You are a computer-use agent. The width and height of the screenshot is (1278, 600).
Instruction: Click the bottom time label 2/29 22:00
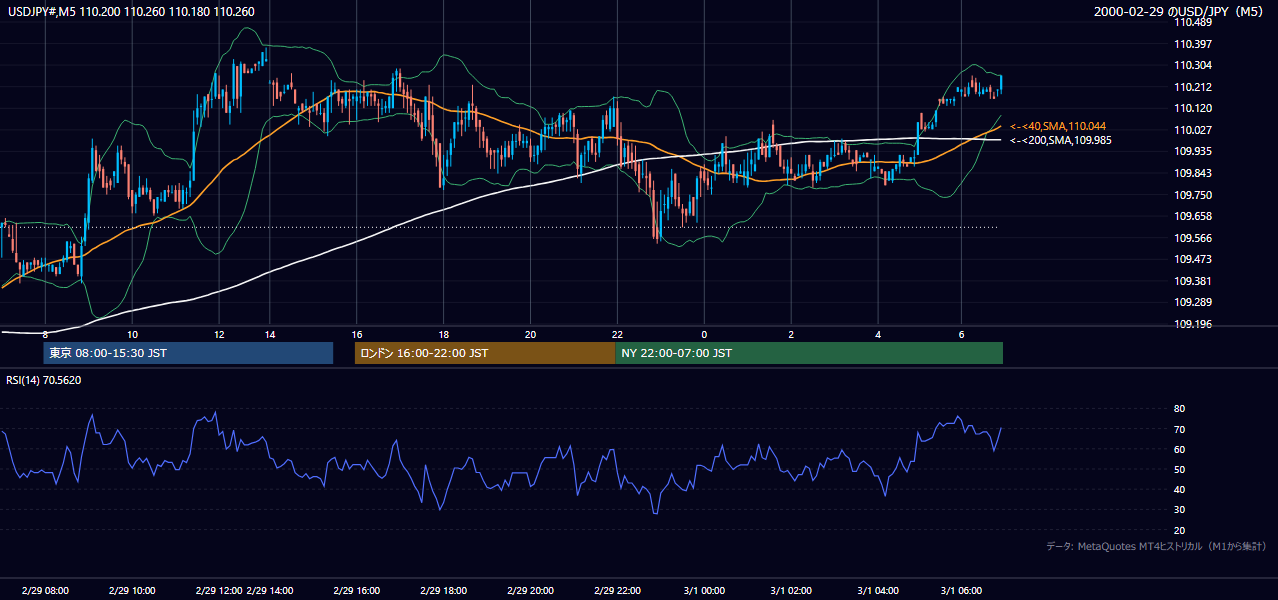click(618, 591)
